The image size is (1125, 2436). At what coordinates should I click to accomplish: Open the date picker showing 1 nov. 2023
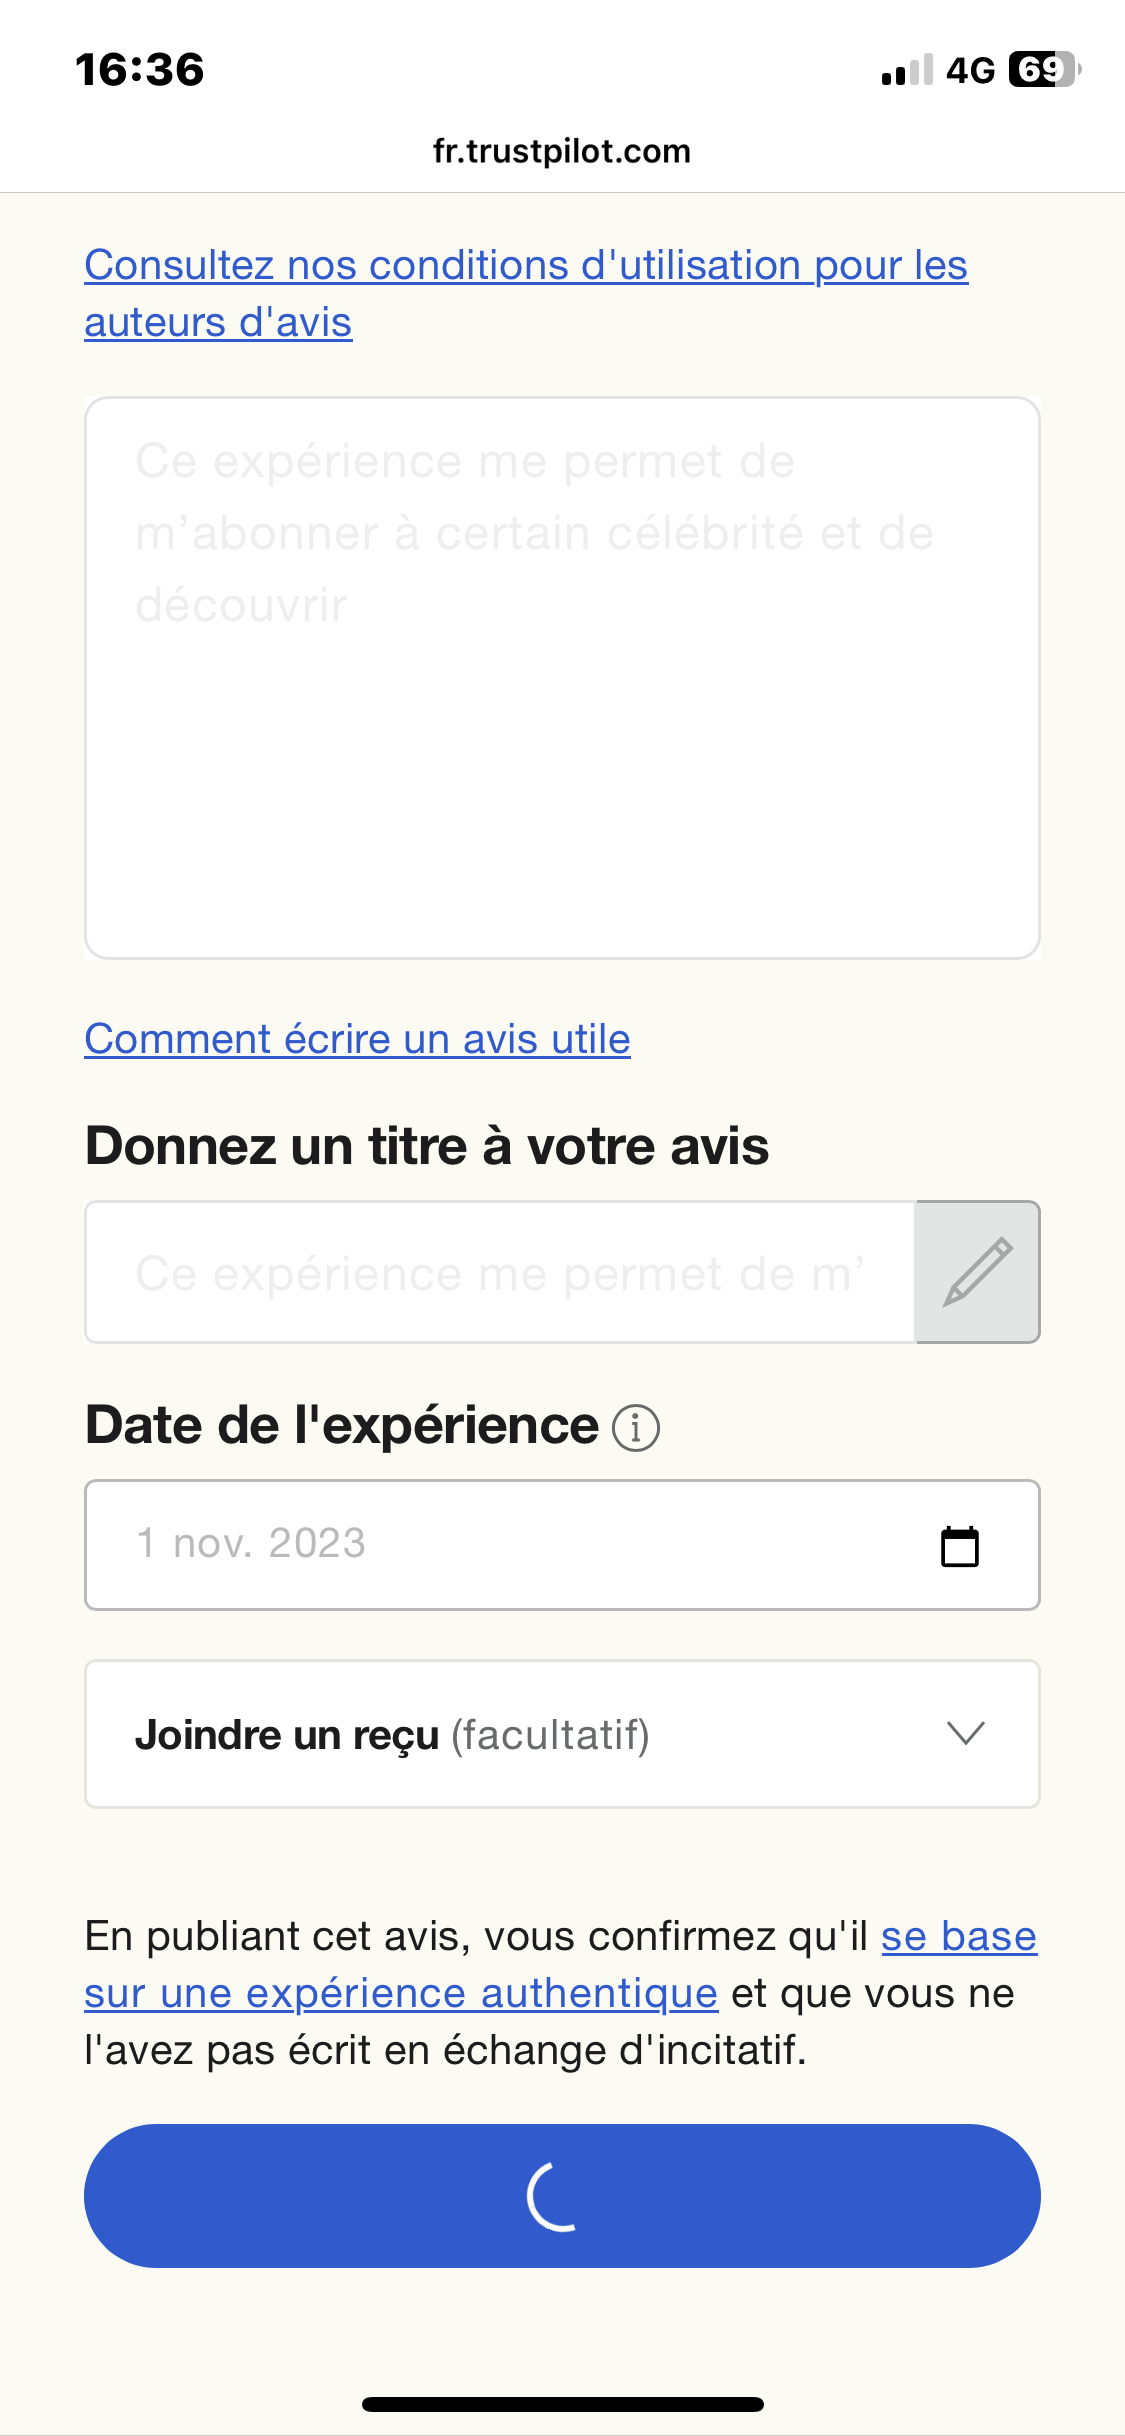coord(500,1544)
